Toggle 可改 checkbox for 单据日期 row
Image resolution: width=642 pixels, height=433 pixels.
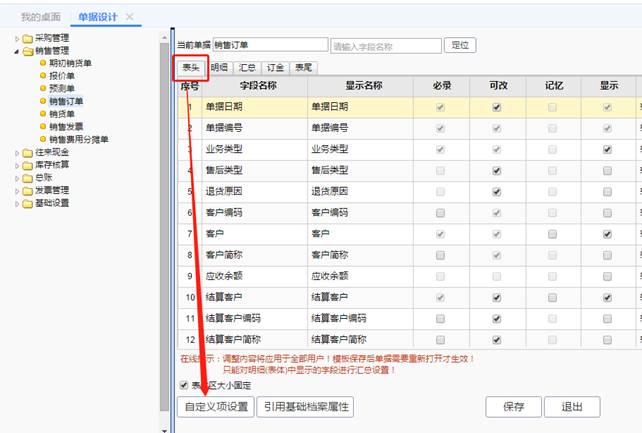tap(497, 108)
